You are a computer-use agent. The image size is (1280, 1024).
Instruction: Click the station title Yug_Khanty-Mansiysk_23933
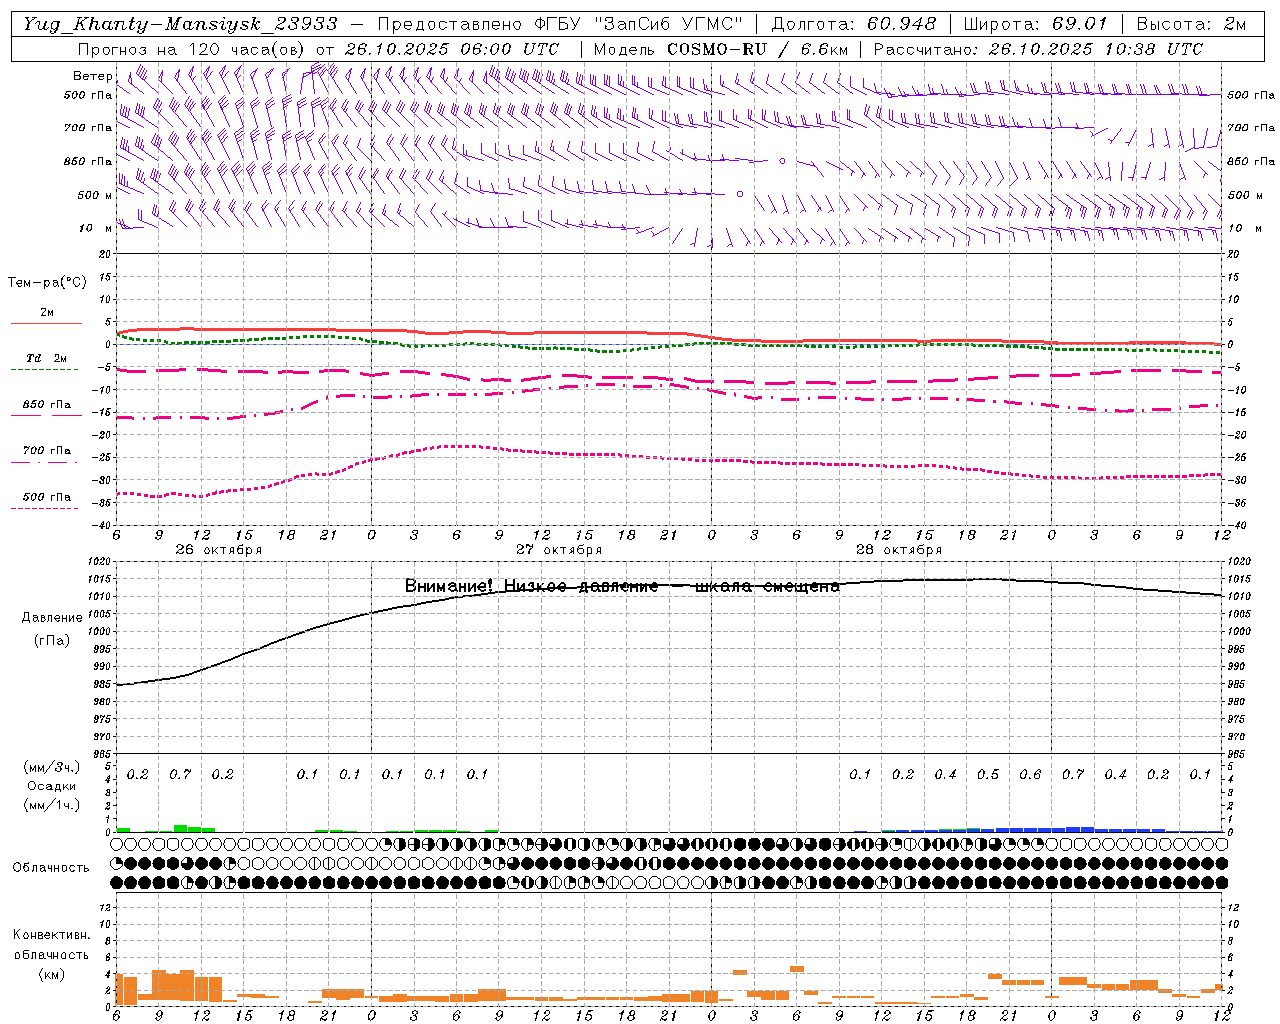(x=180, y=24)
